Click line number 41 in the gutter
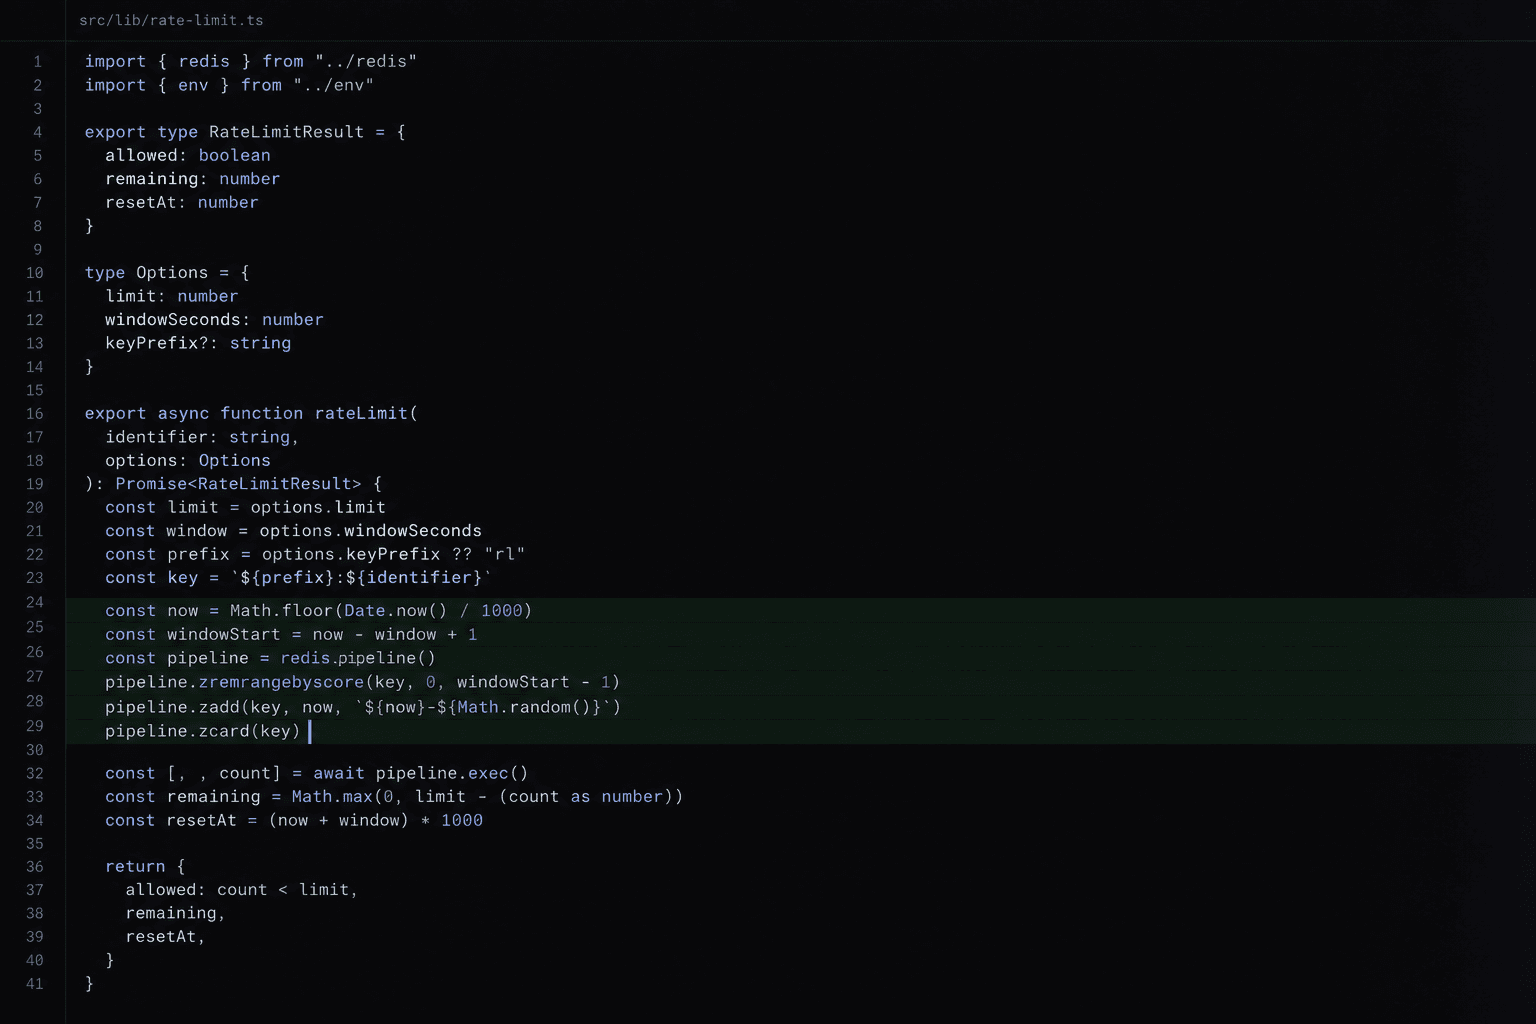Image resolution: width=1536 pixels, height=1024 pixels. coord(35,984)
